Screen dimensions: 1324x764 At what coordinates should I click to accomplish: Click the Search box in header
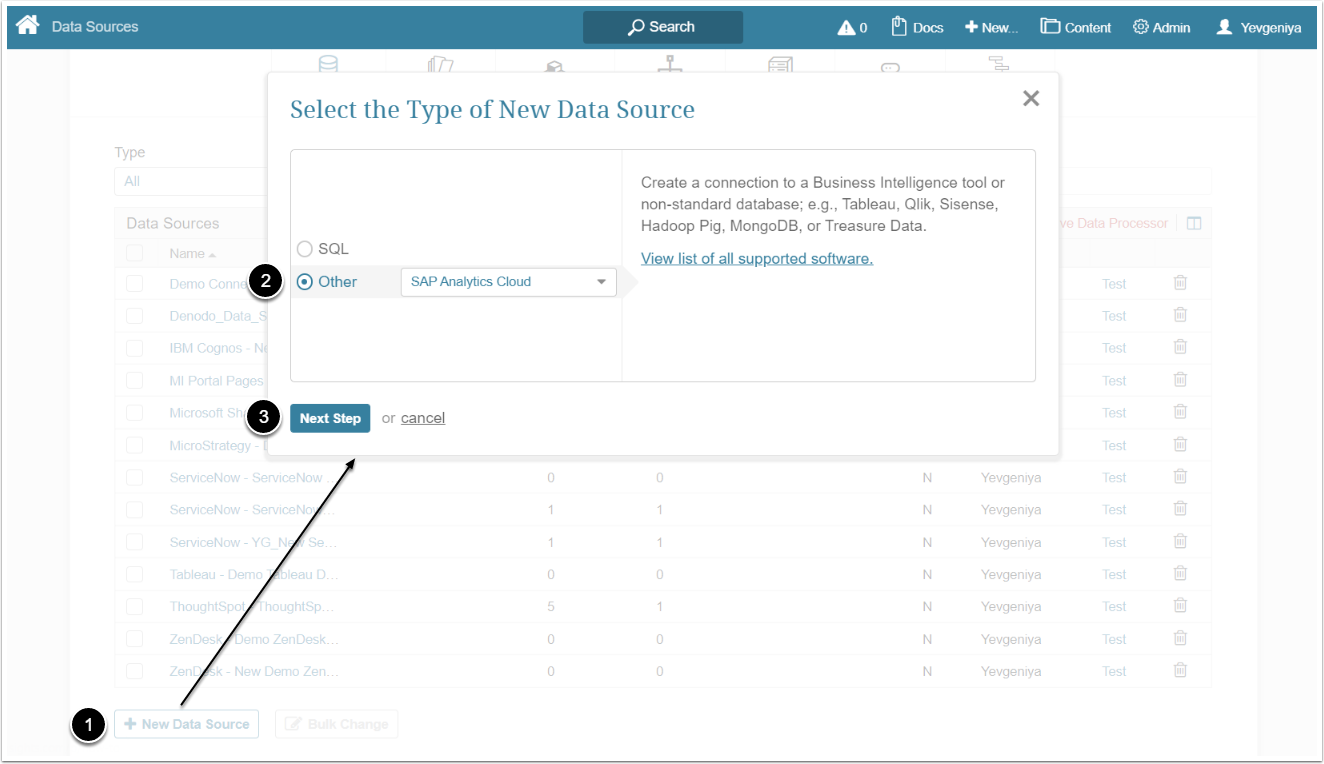pyautogui.click(x=662, y=27)
